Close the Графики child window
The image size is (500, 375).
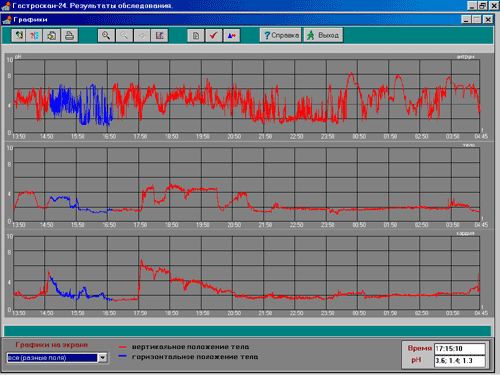coord(488,20)
